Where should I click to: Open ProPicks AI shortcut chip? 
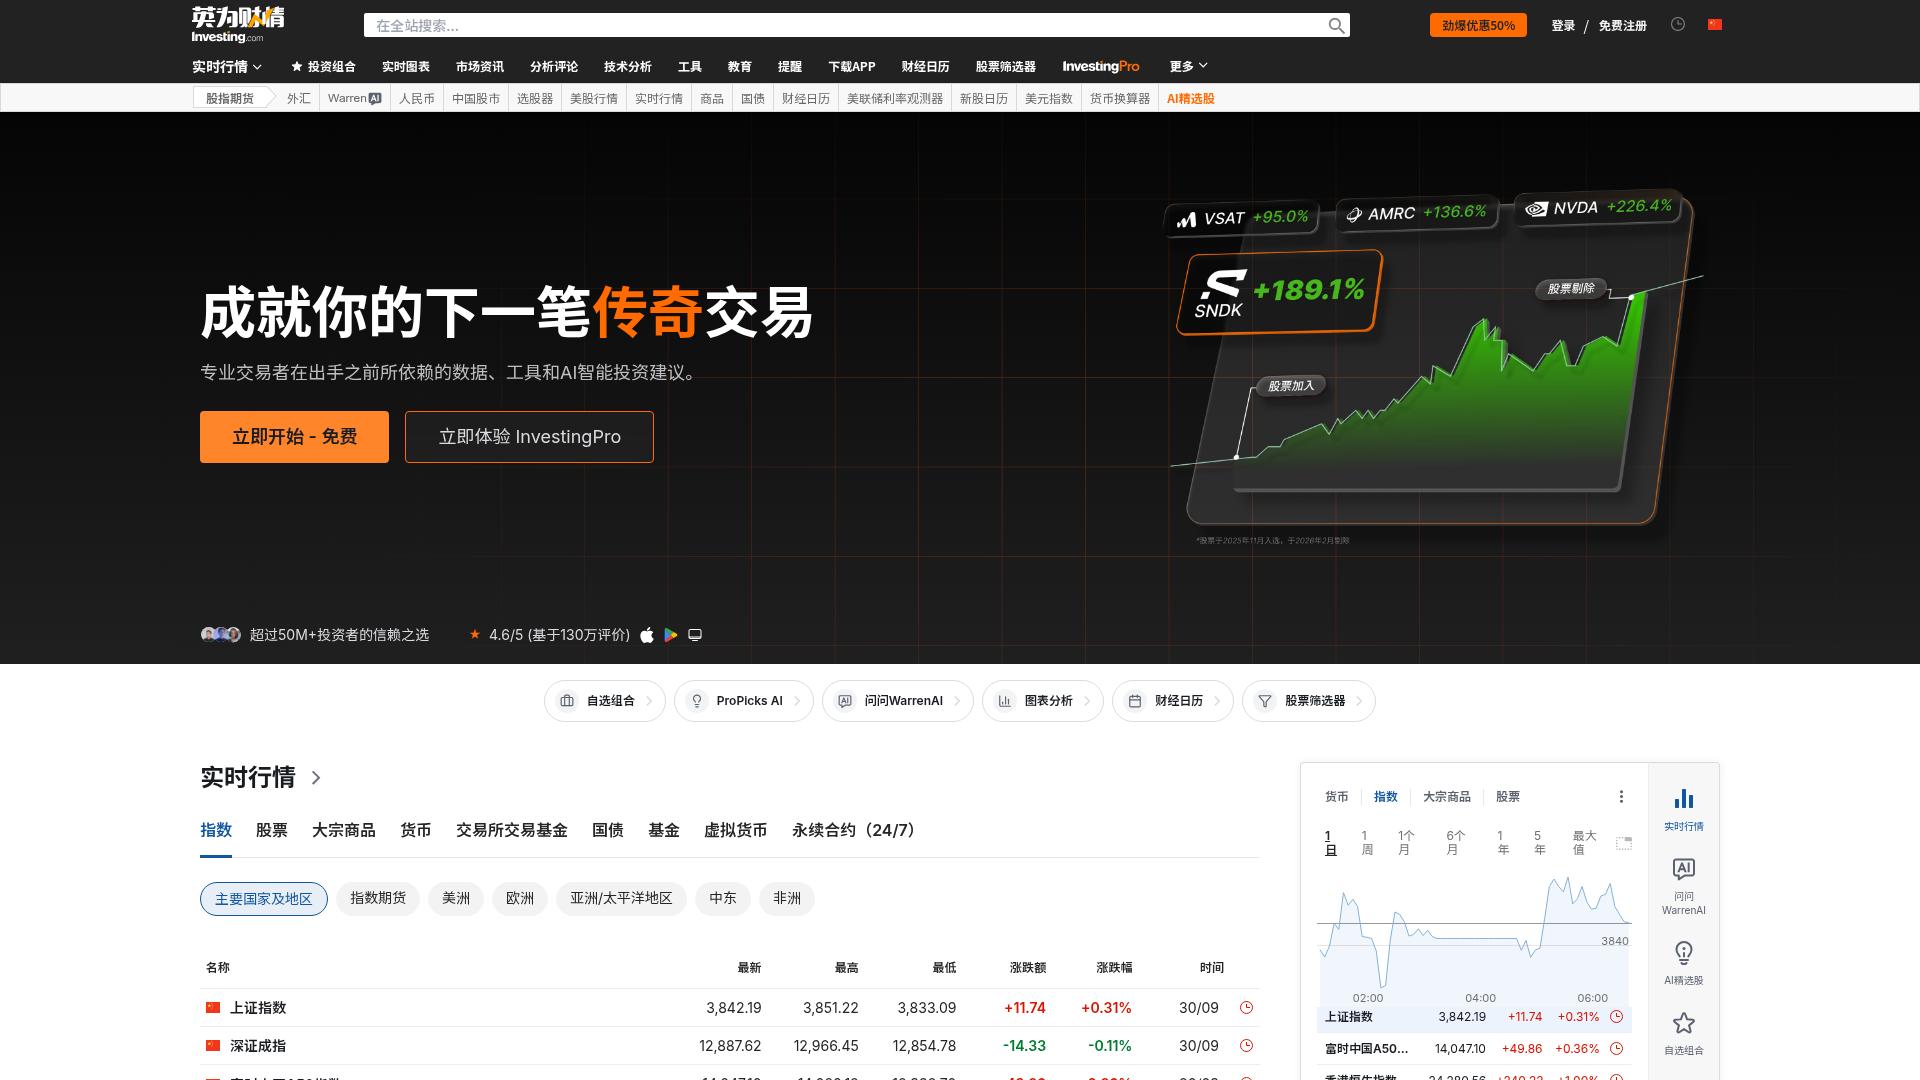[x=744, y=701]
